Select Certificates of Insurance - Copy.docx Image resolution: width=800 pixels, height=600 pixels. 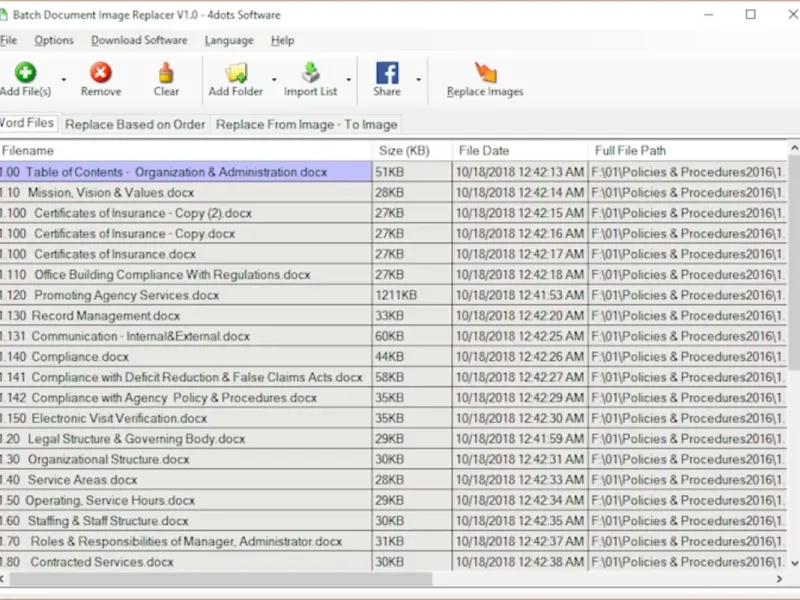point(186,234)
